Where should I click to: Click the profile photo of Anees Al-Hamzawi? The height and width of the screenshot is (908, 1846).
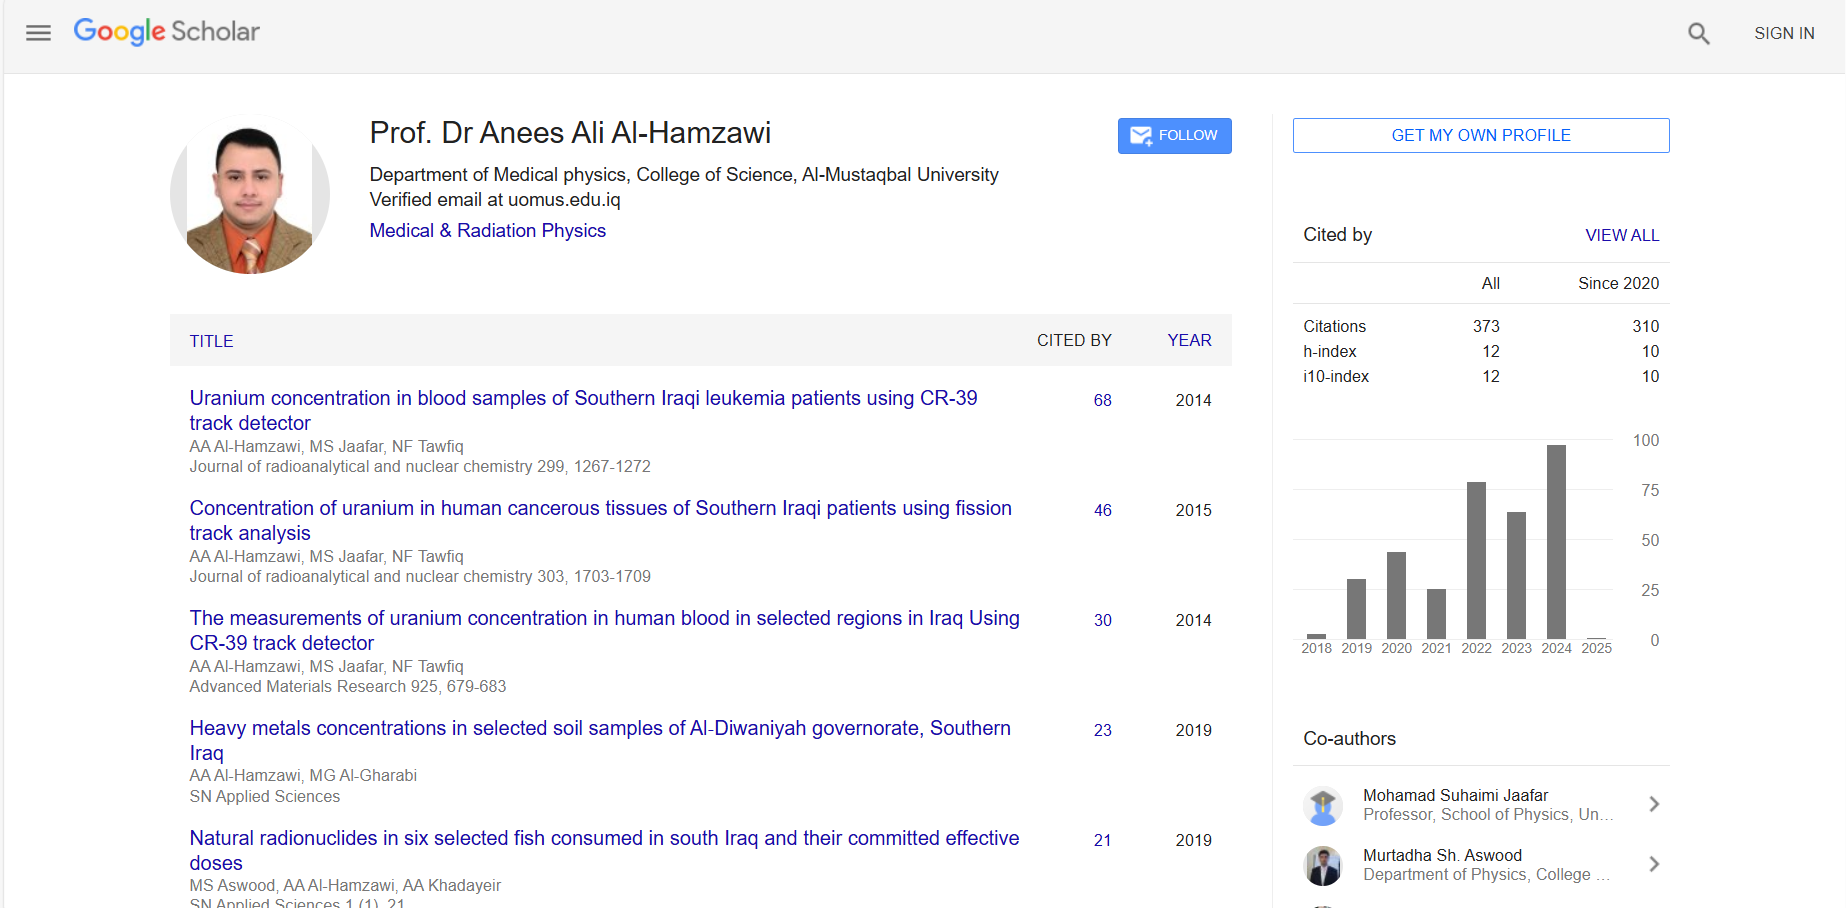click(250, 195)
